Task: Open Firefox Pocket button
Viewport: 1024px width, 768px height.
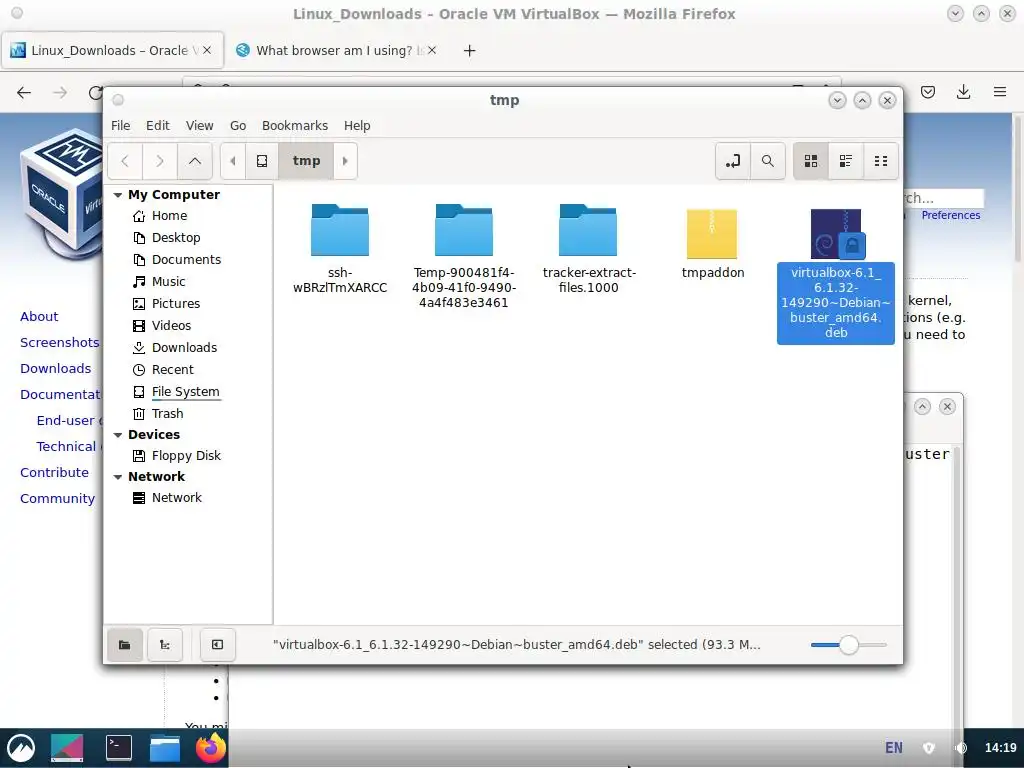Action: pos(928,92)
